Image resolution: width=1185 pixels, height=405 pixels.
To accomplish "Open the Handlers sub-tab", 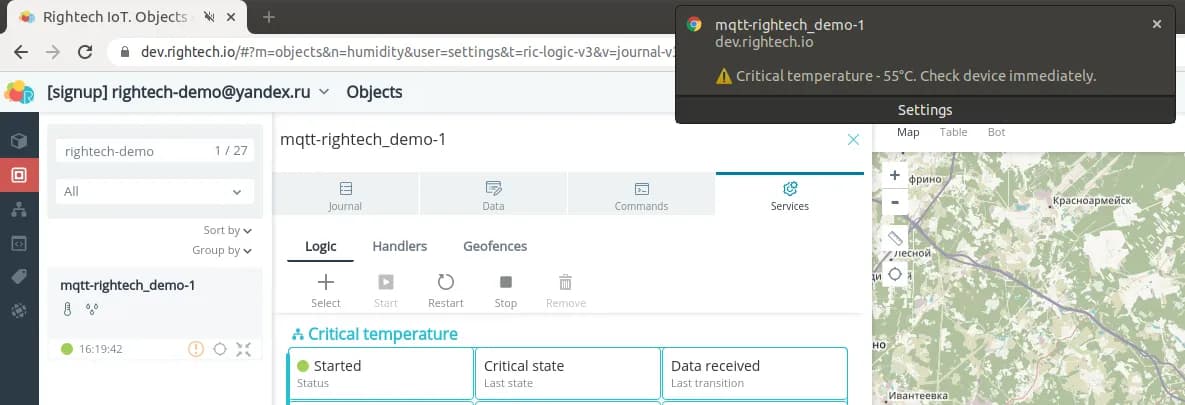I will coord(399,246).
